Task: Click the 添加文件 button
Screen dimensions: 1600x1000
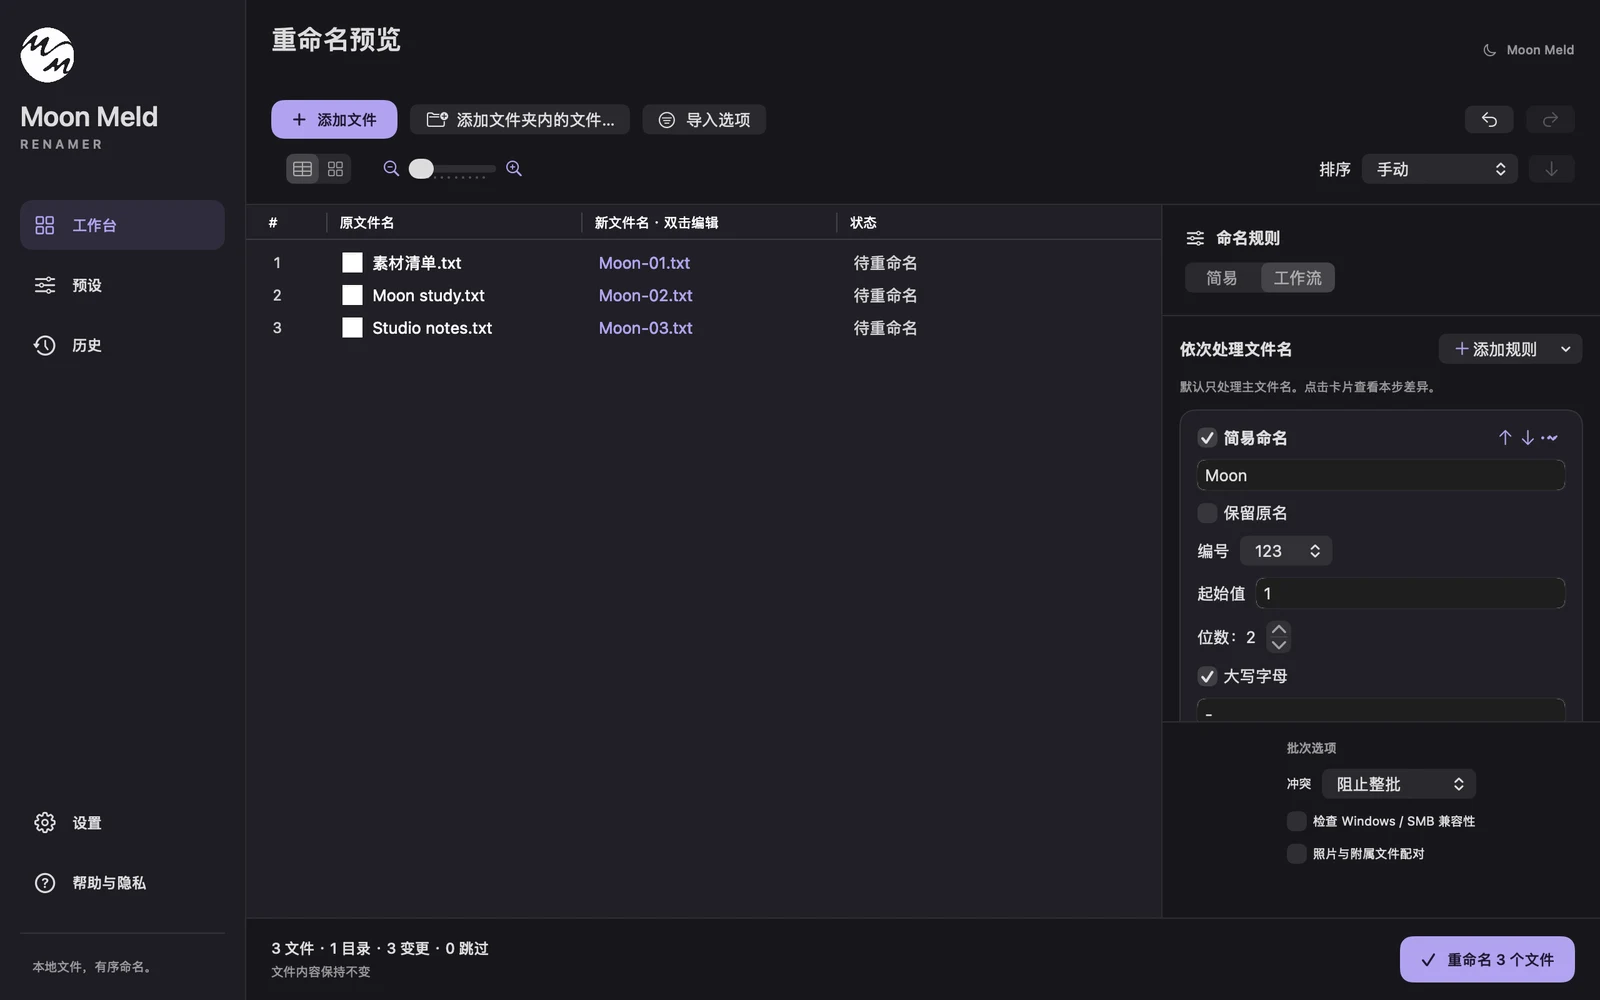Action: [x=334, y=120]
